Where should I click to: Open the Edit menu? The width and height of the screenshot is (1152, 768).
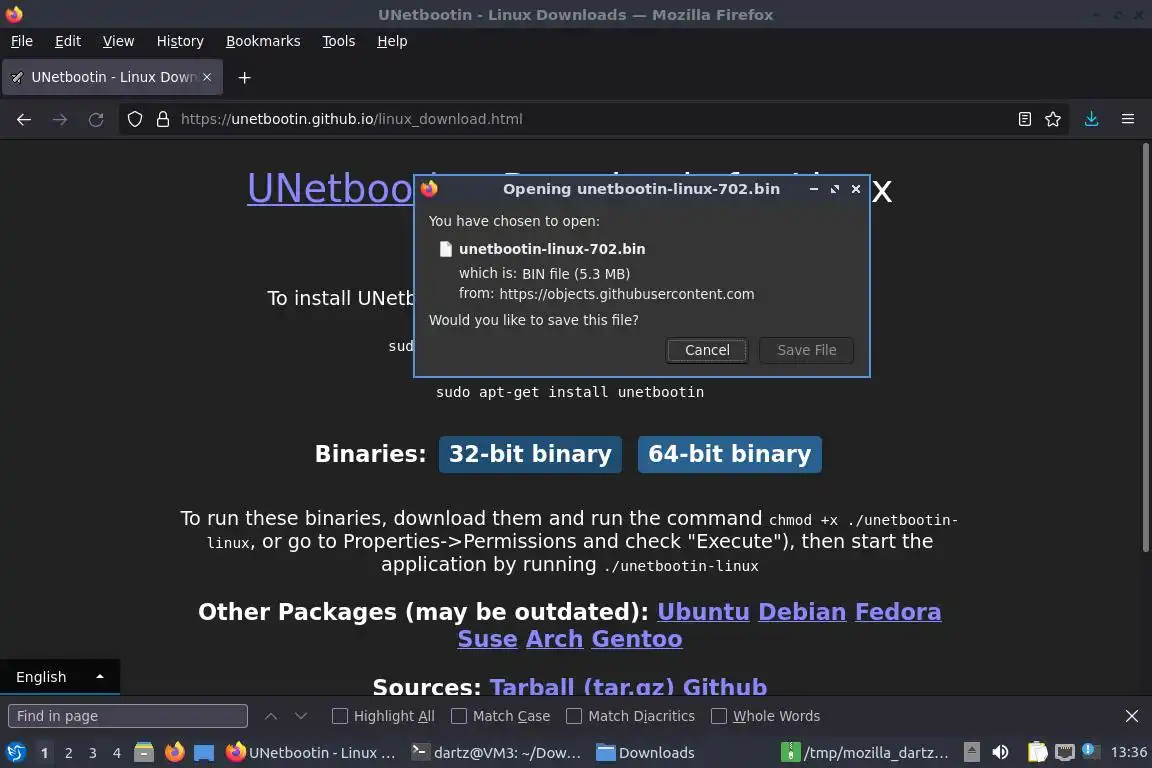tap(68, 41)
